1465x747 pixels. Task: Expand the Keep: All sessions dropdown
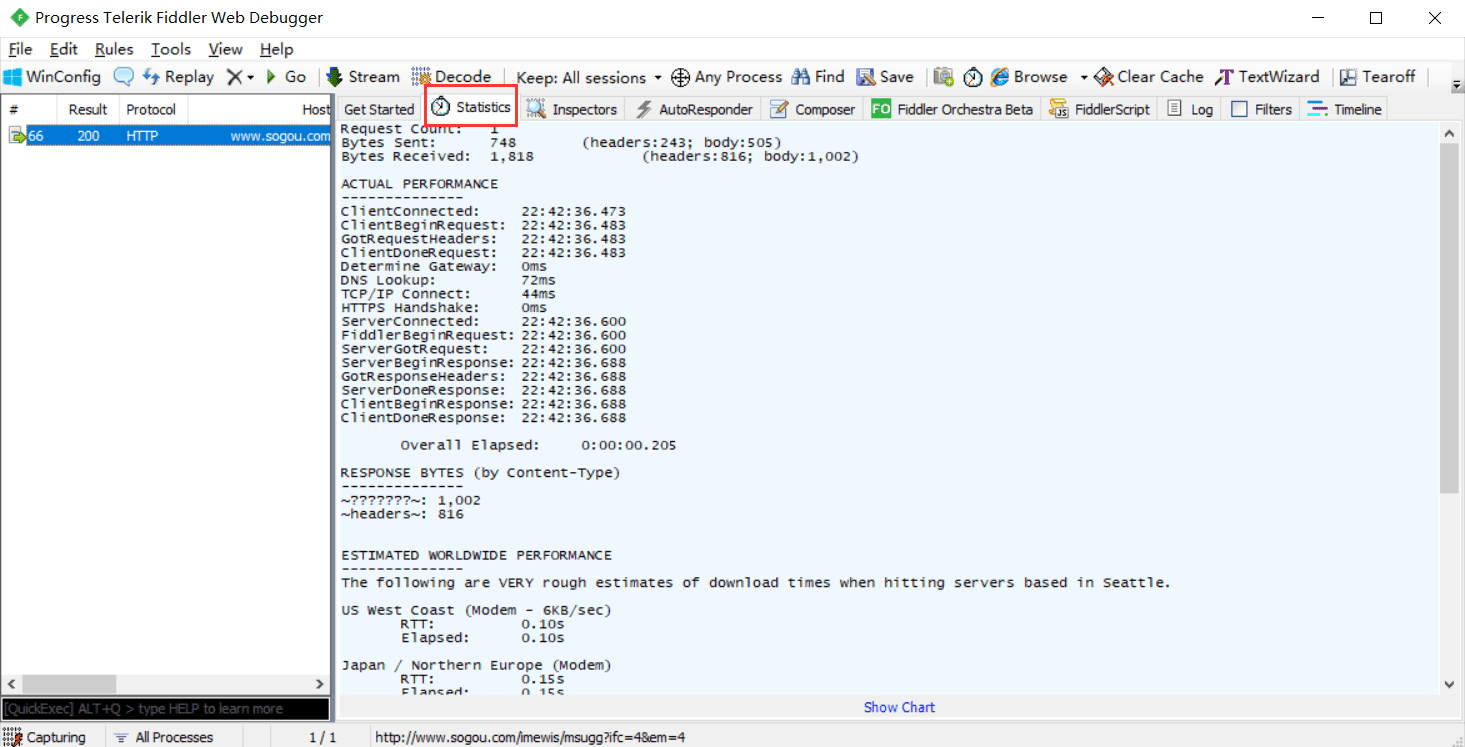pos(589,78)
